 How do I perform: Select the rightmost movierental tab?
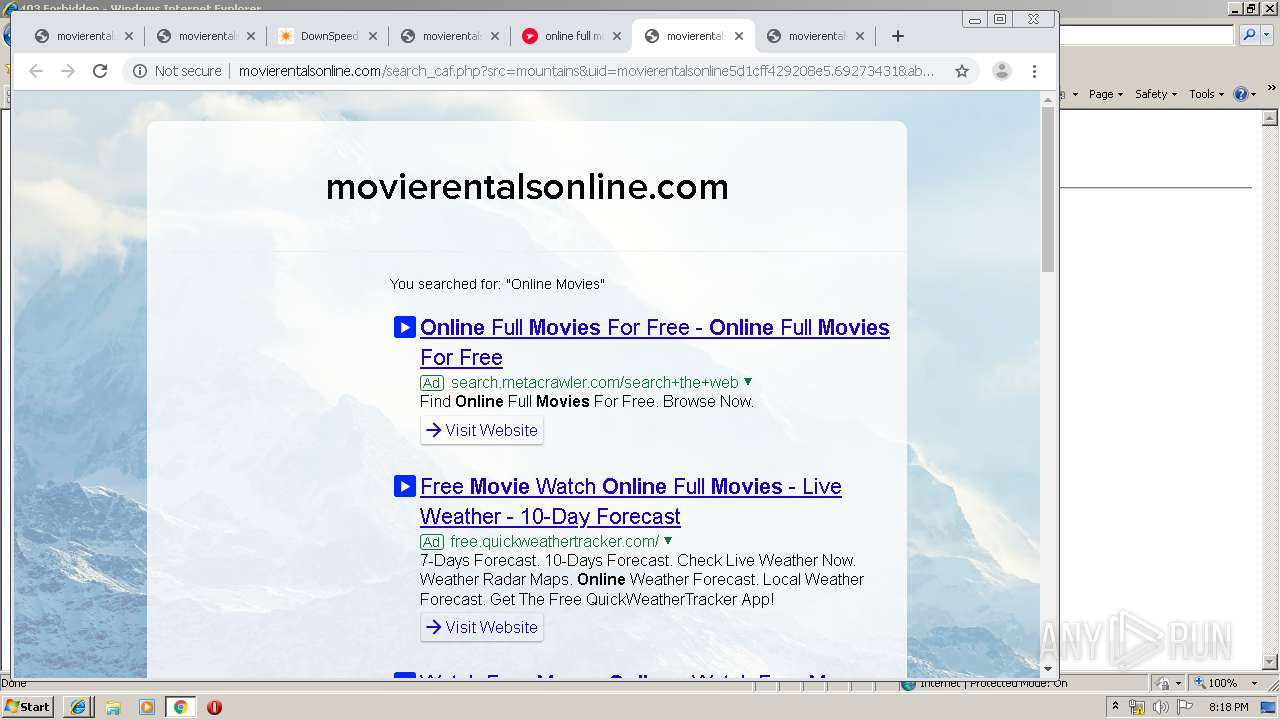(816, 36)
